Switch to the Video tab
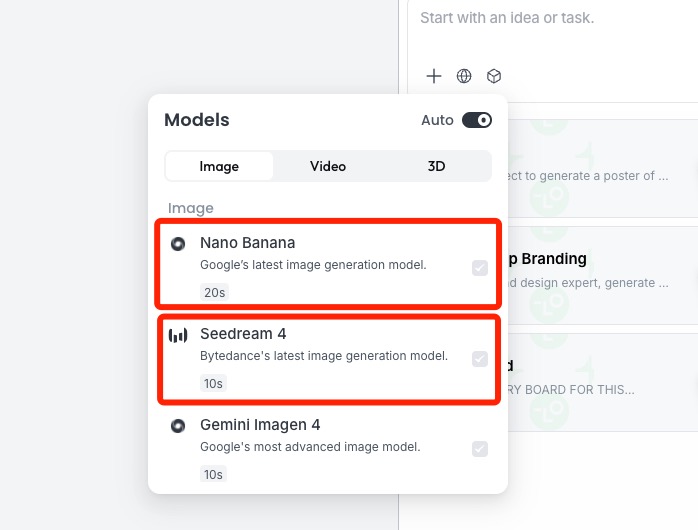Screen dimensions: 698x530 click(328, 166)
